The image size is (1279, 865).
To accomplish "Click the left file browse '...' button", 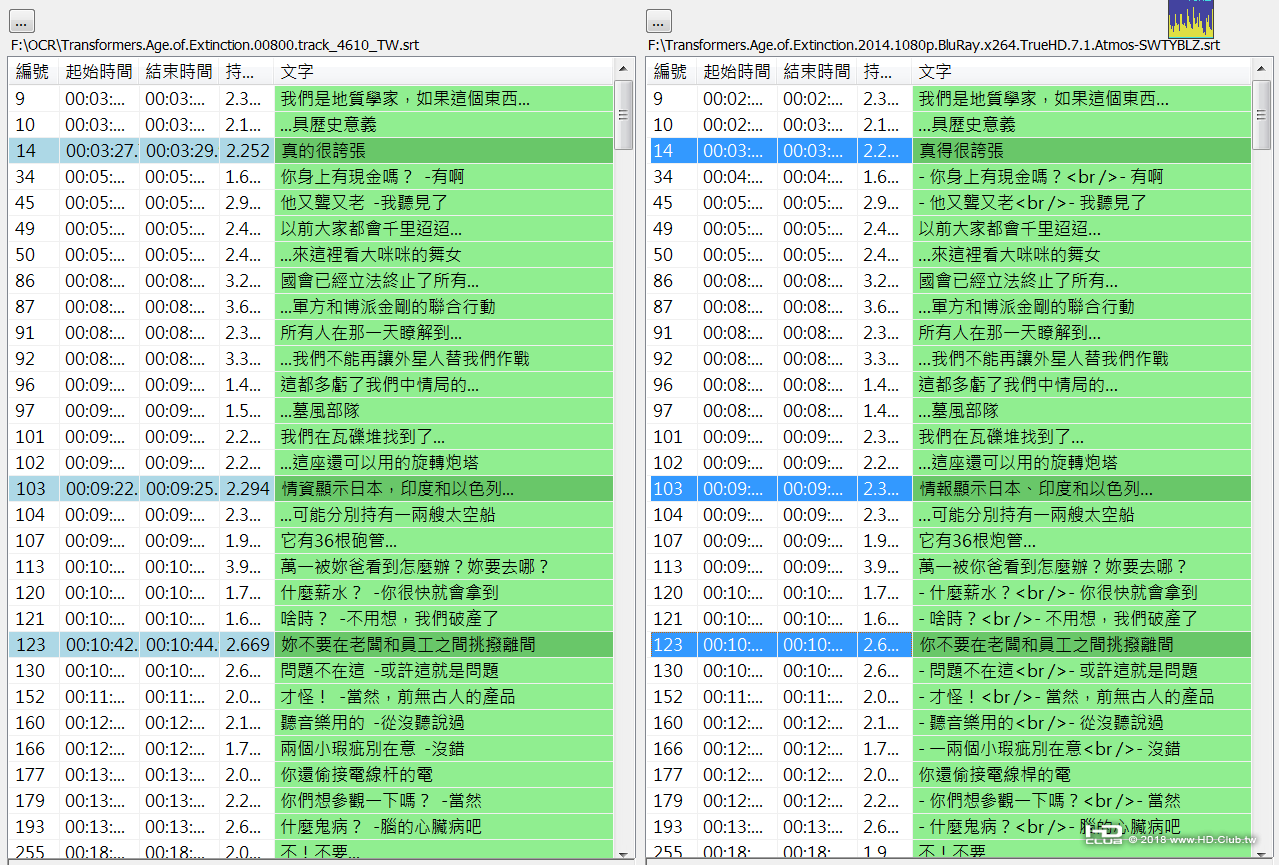I will tap(23, 21).
